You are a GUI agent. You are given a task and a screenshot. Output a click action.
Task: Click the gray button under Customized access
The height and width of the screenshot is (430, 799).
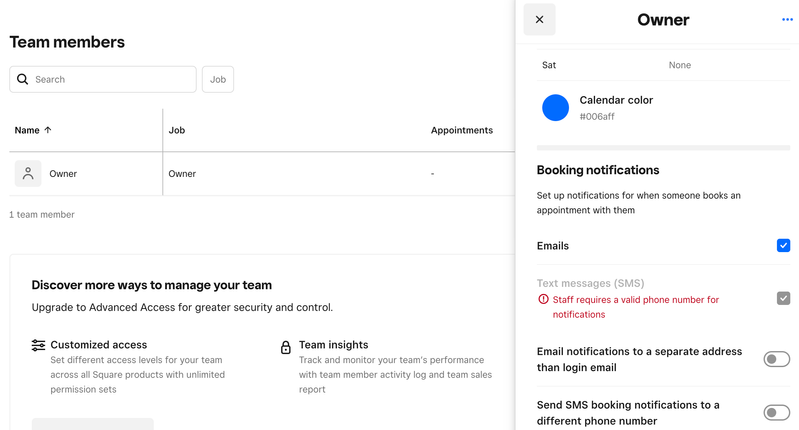coord(92,424)
